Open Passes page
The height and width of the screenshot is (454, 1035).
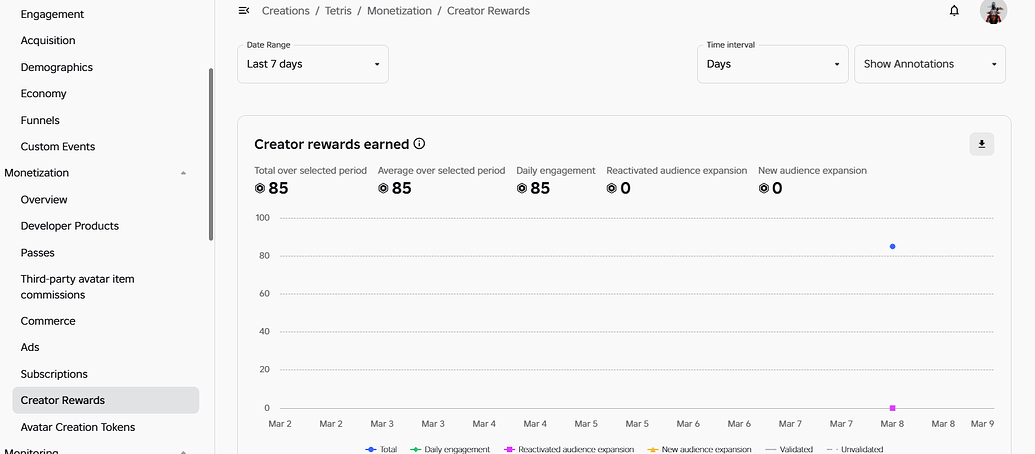click(37, 253)
